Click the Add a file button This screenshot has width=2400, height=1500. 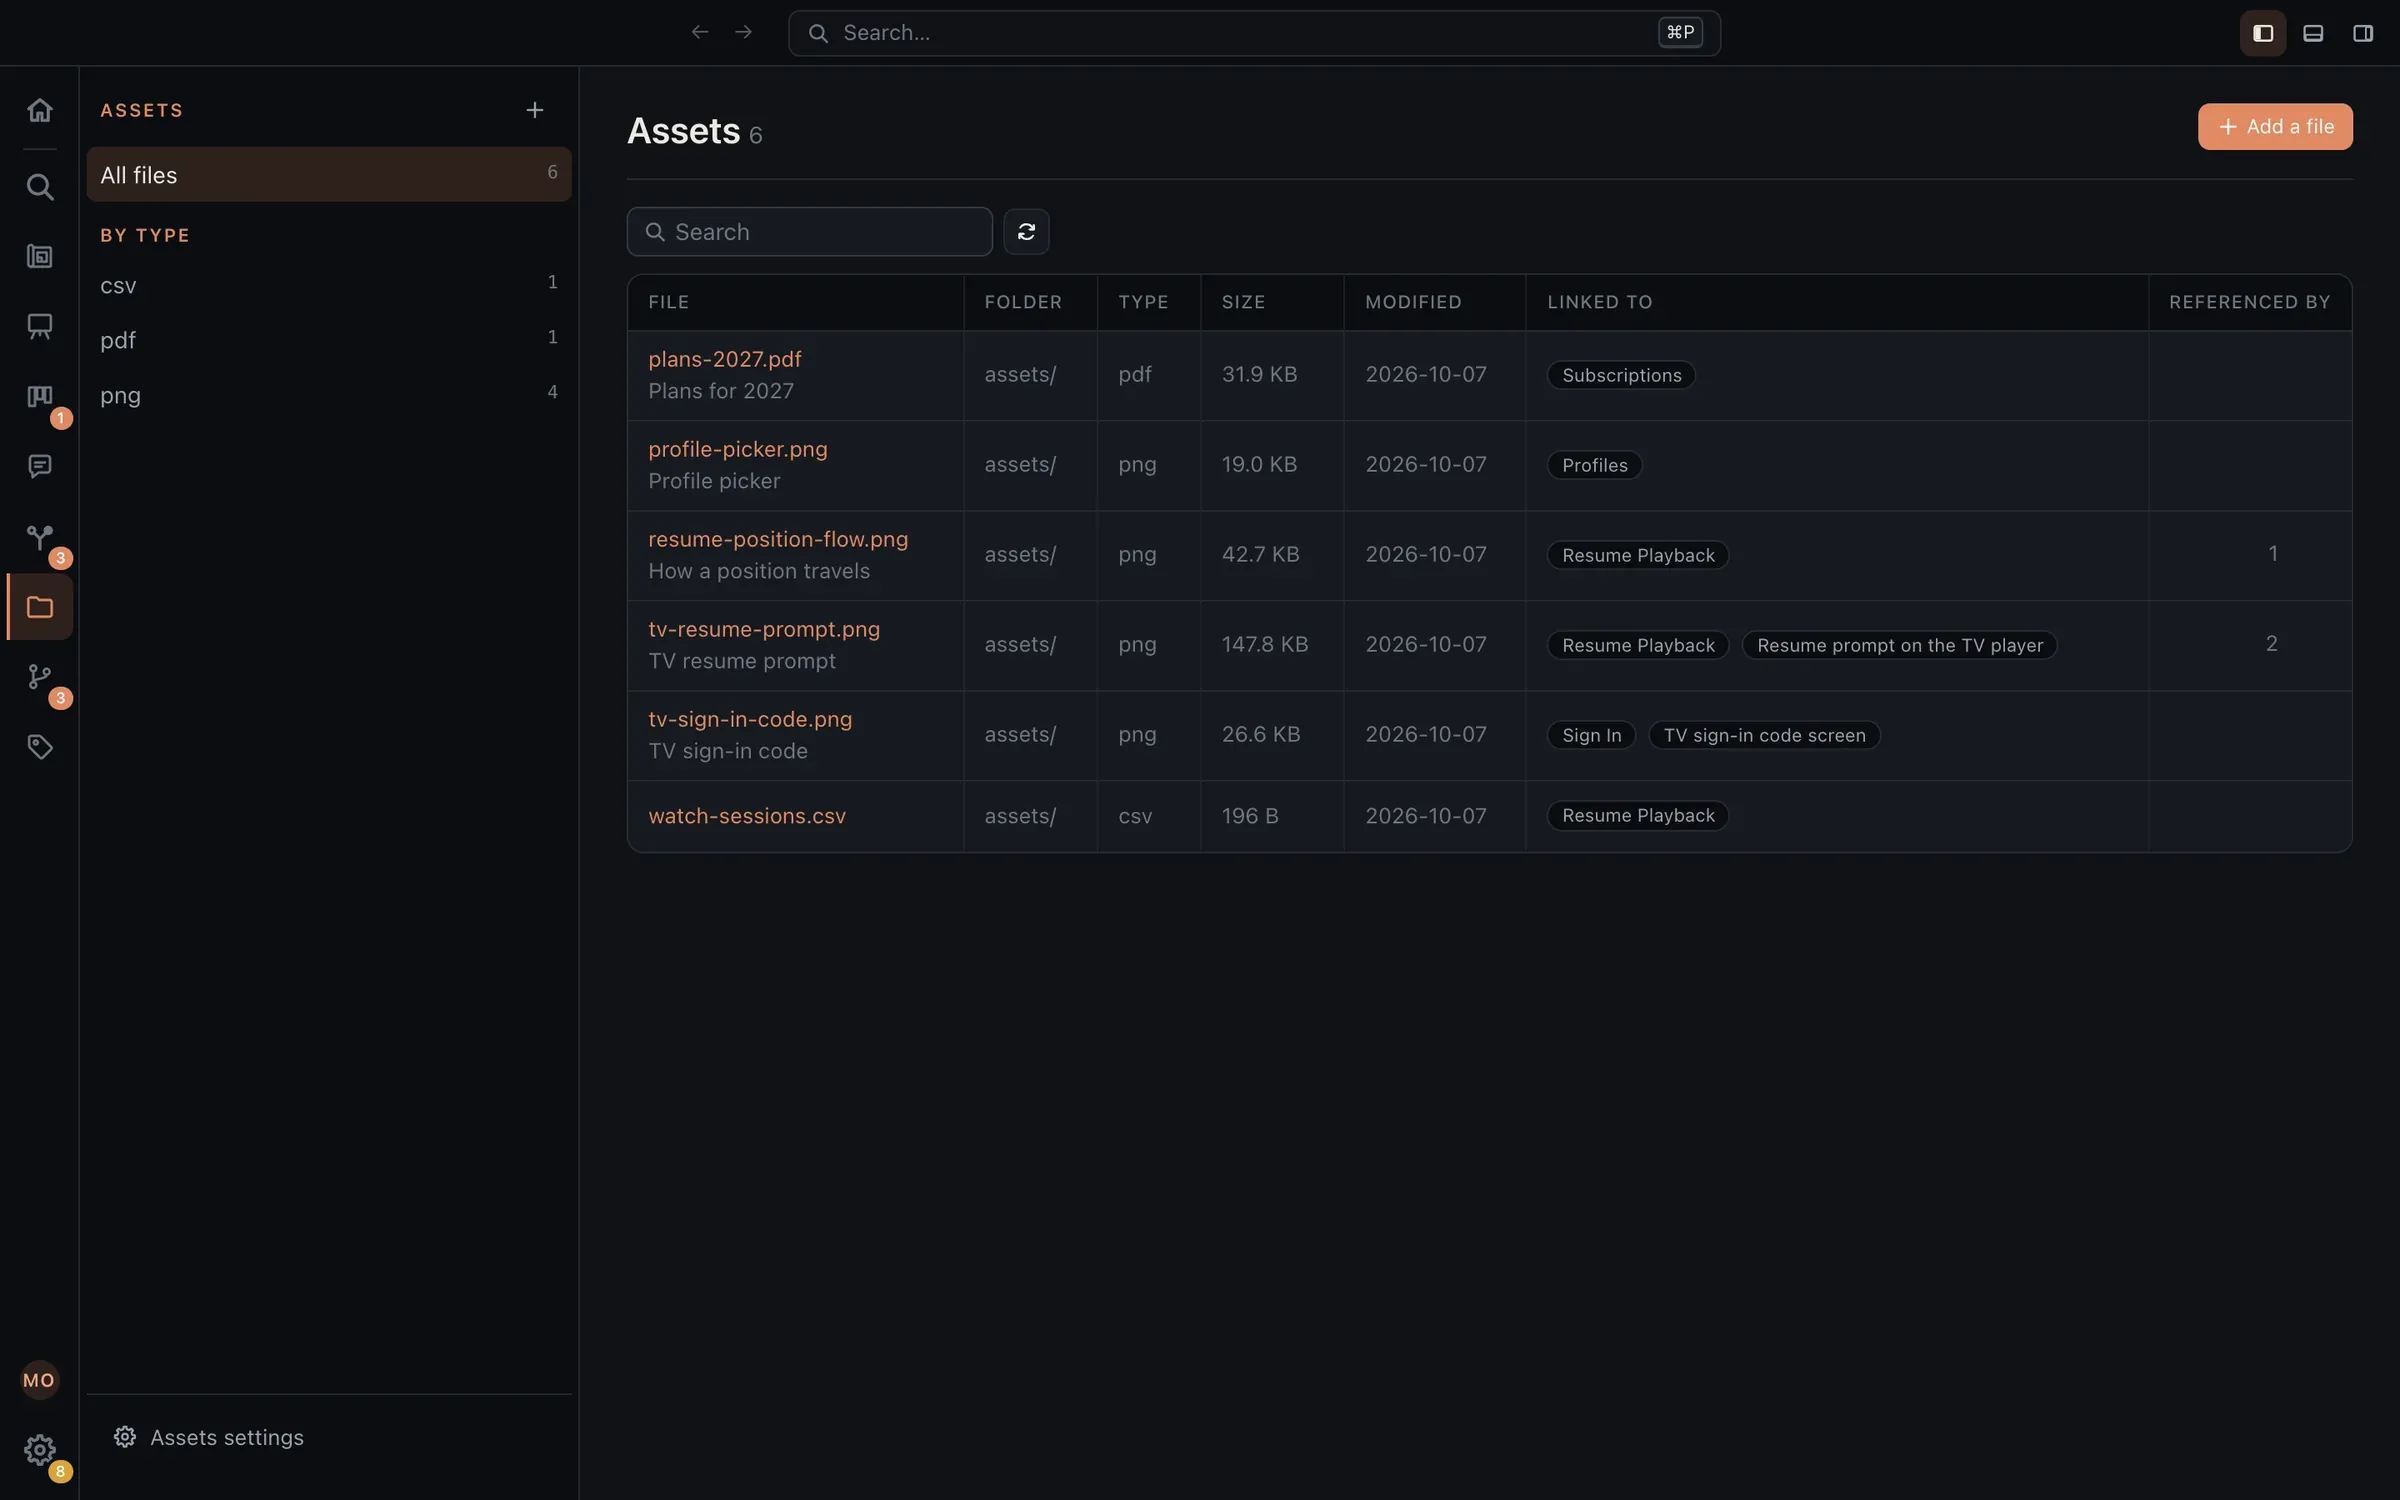point(2275,127)
